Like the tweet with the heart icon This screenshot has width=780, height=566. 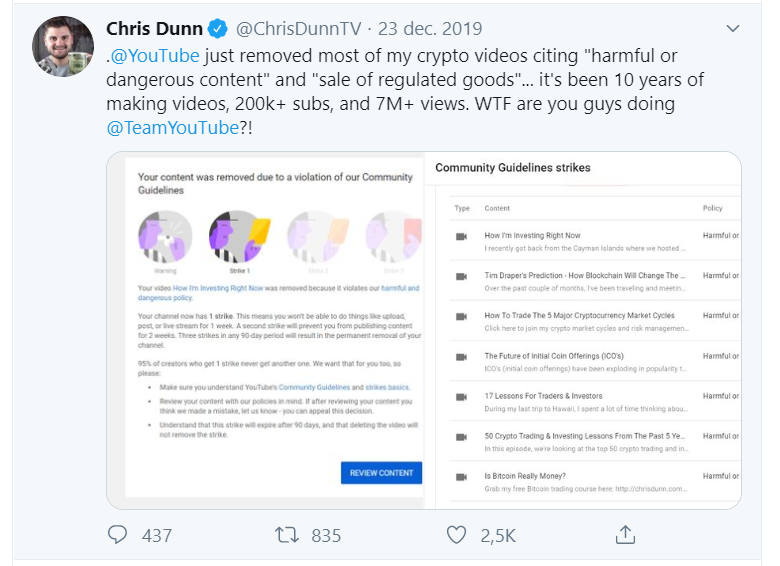pos(457,535)
